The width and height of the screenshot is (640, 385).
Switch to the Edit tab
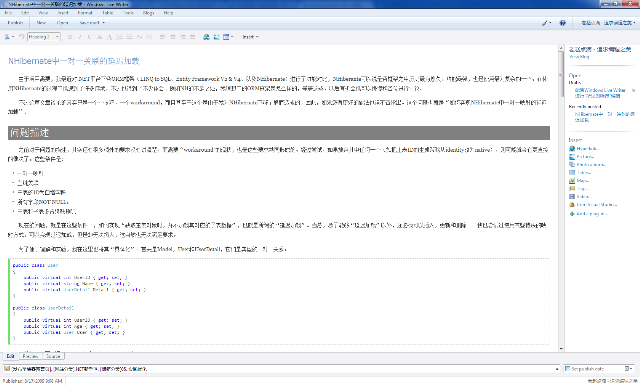(11, 356)
